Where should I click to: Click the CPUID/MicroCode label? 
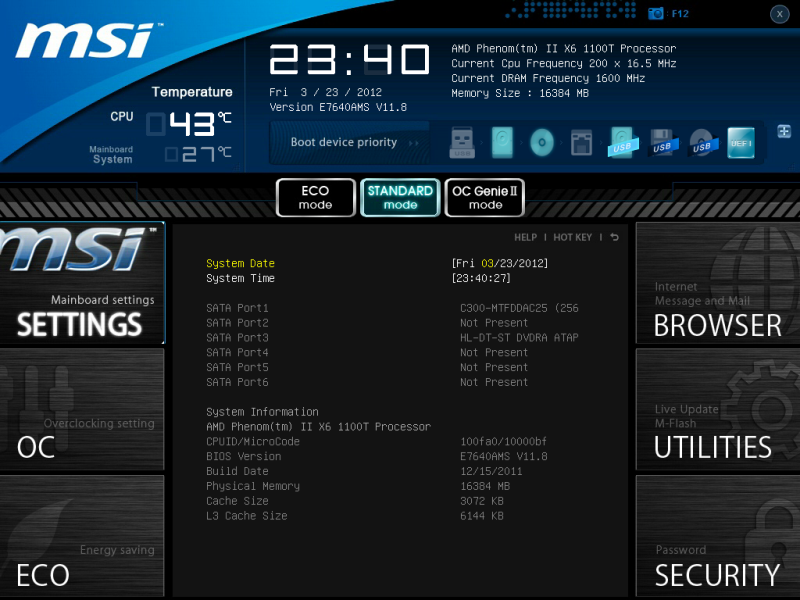(x=253, y=441)
